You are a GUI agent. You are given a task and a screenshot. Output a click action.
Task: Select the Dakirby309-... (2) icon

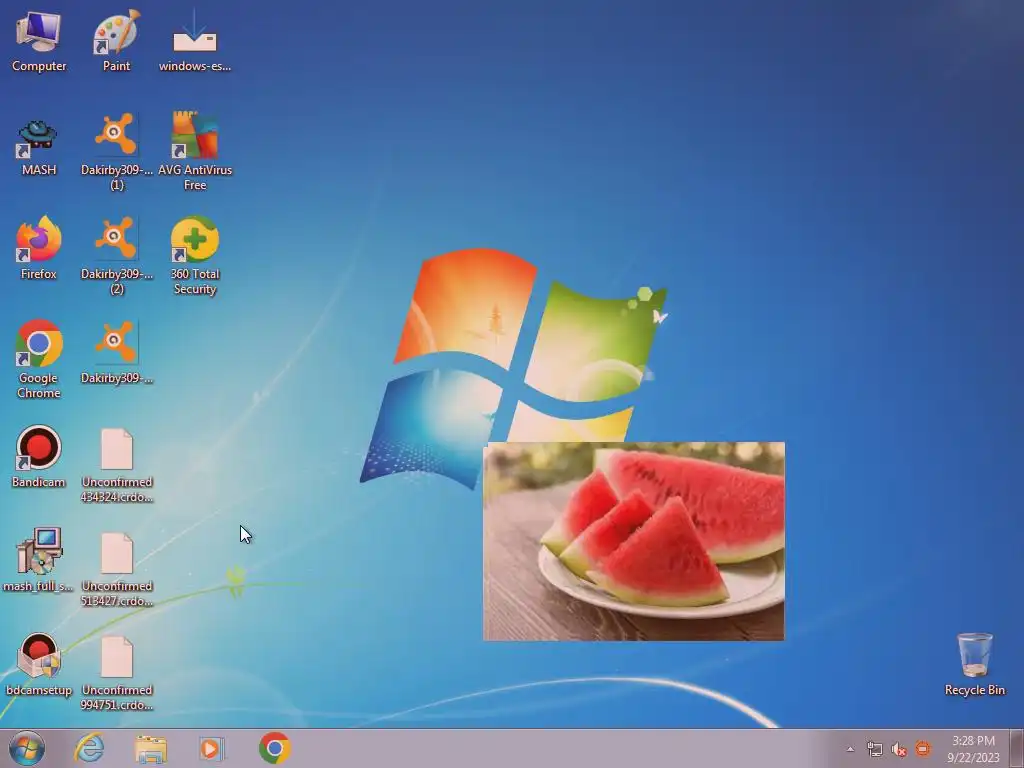click(116, 256)
